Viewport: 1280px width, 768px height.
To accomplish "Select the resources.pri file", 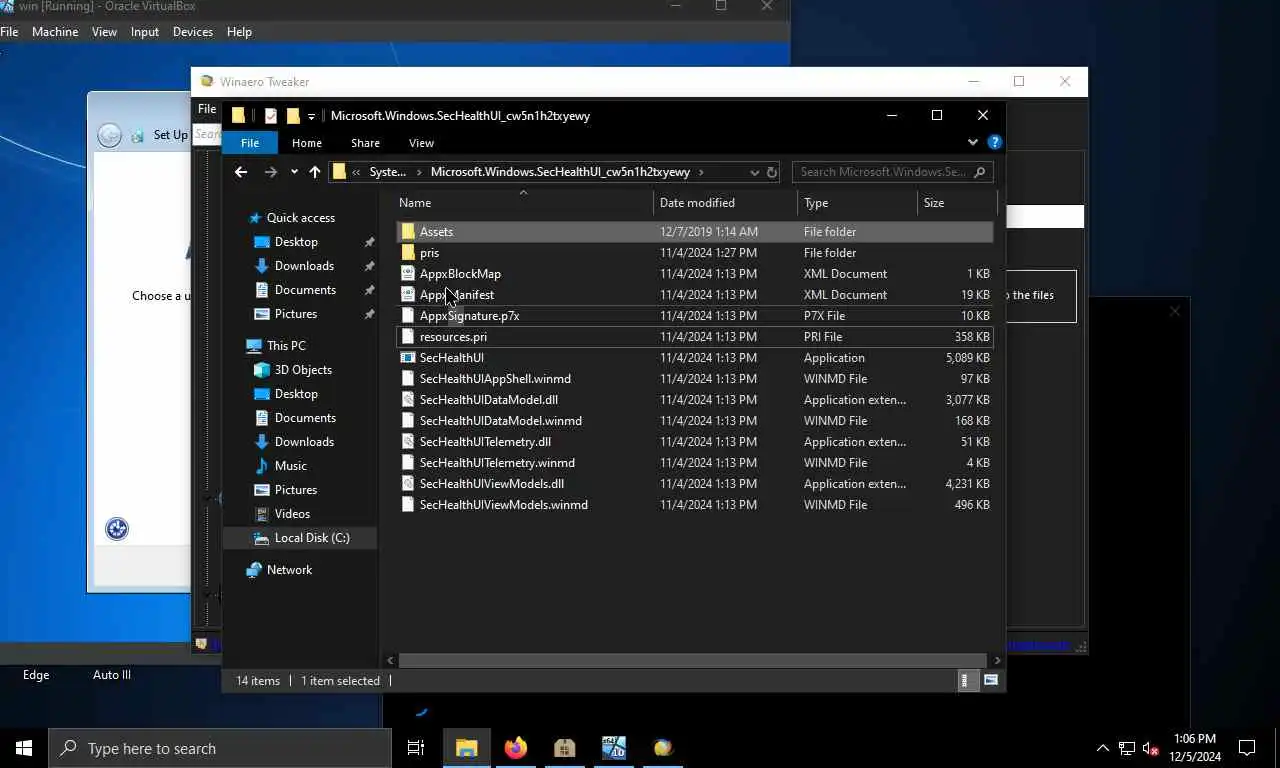I will click(x=695, y=337).
